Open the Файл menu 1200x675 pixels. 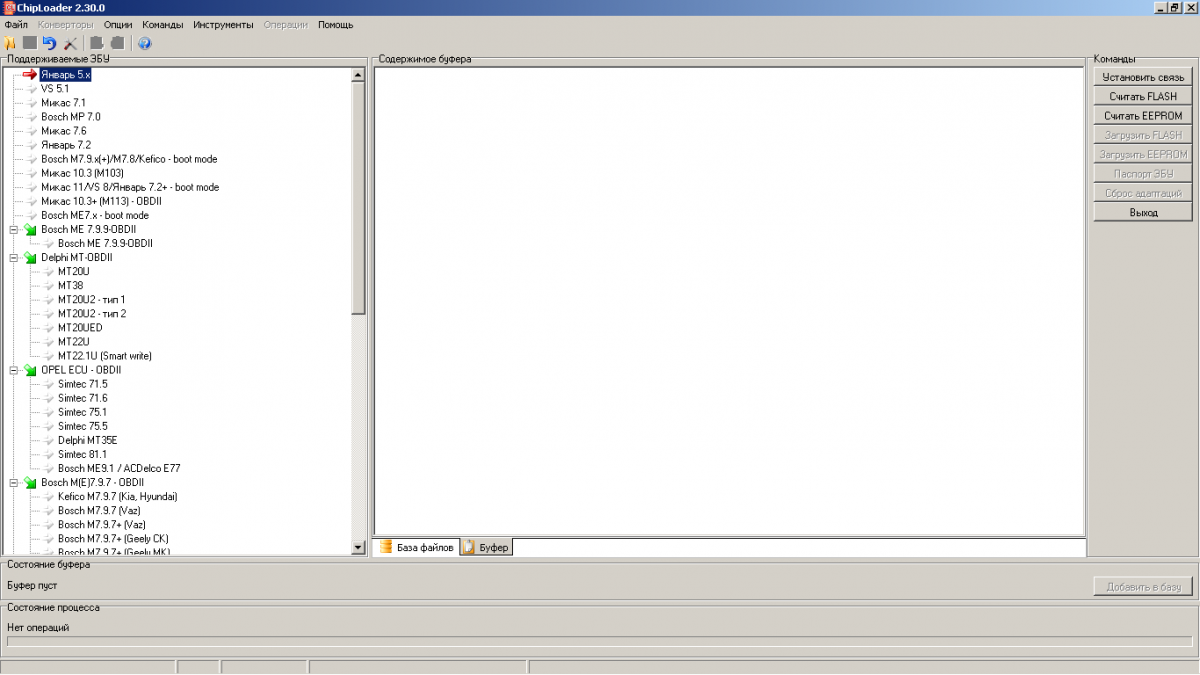point(16,24)
